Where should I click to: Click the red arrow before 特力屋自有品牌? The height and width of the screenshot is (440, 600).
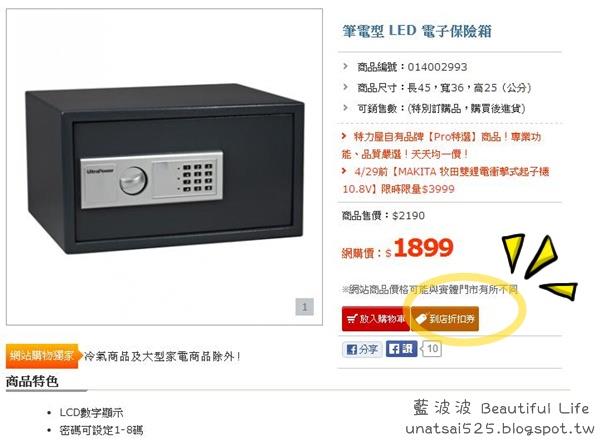click(344, 136)
